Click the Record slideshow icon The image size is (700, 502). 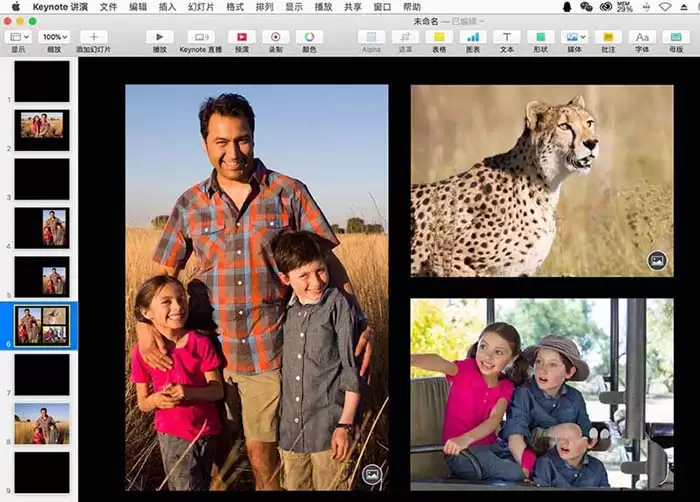pyautogui.click(x=275, y=37)
